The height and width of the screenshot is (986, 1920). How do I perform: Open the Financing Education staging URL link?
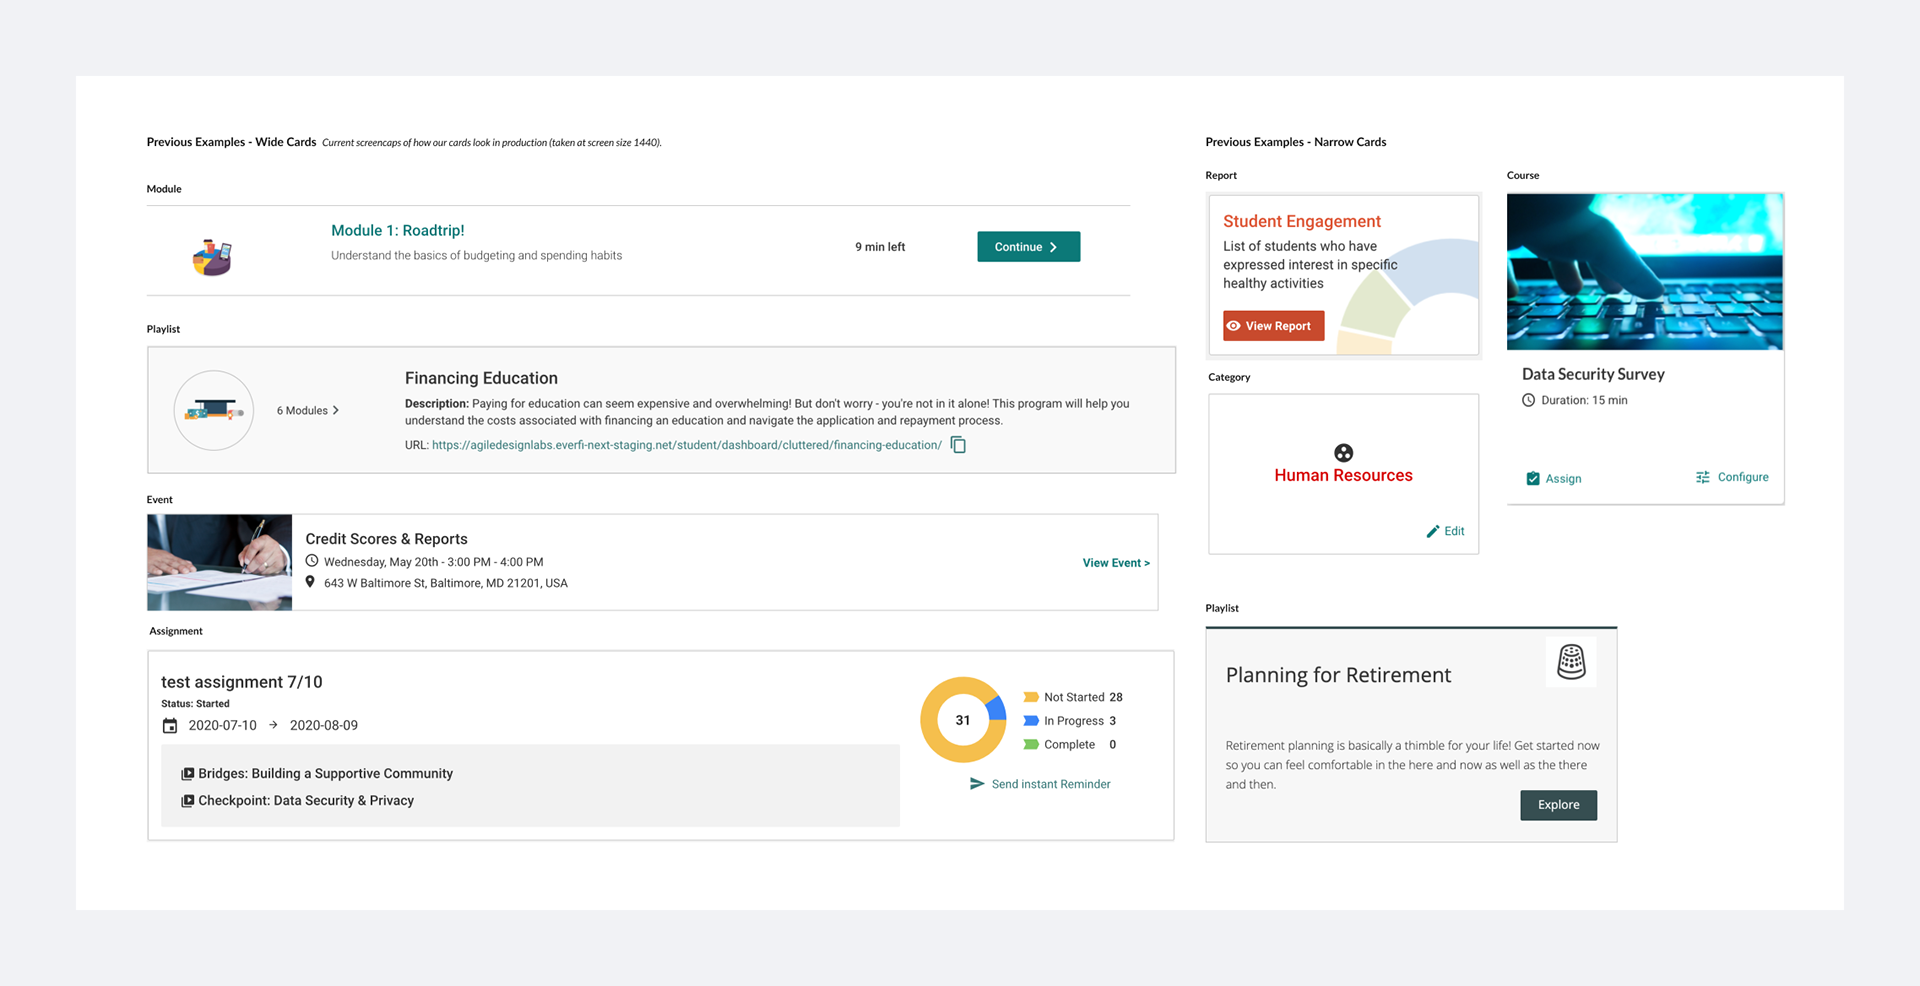click(x=686, y=445)
